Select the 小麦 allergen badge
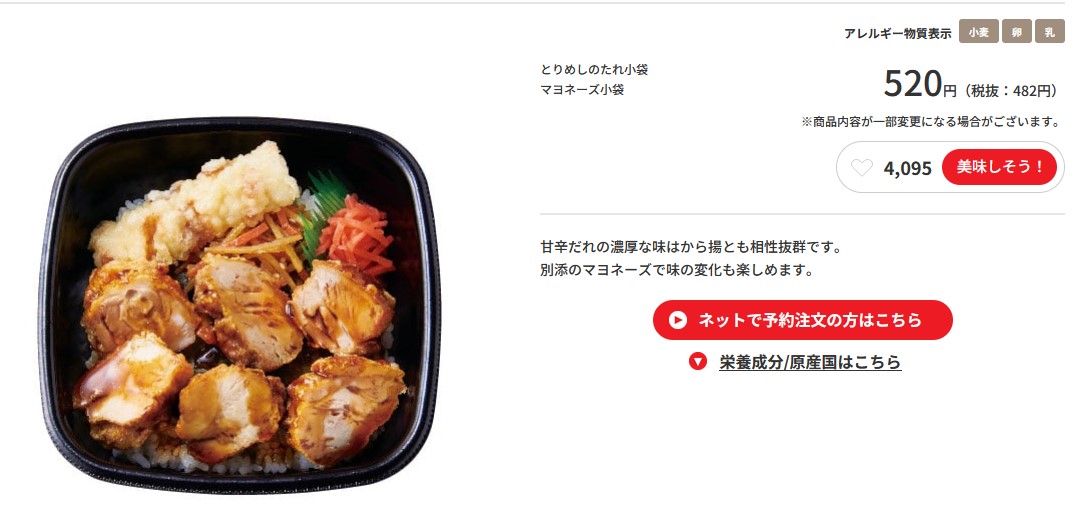This screenshot has height=519, width=1087. coord(979,32)
